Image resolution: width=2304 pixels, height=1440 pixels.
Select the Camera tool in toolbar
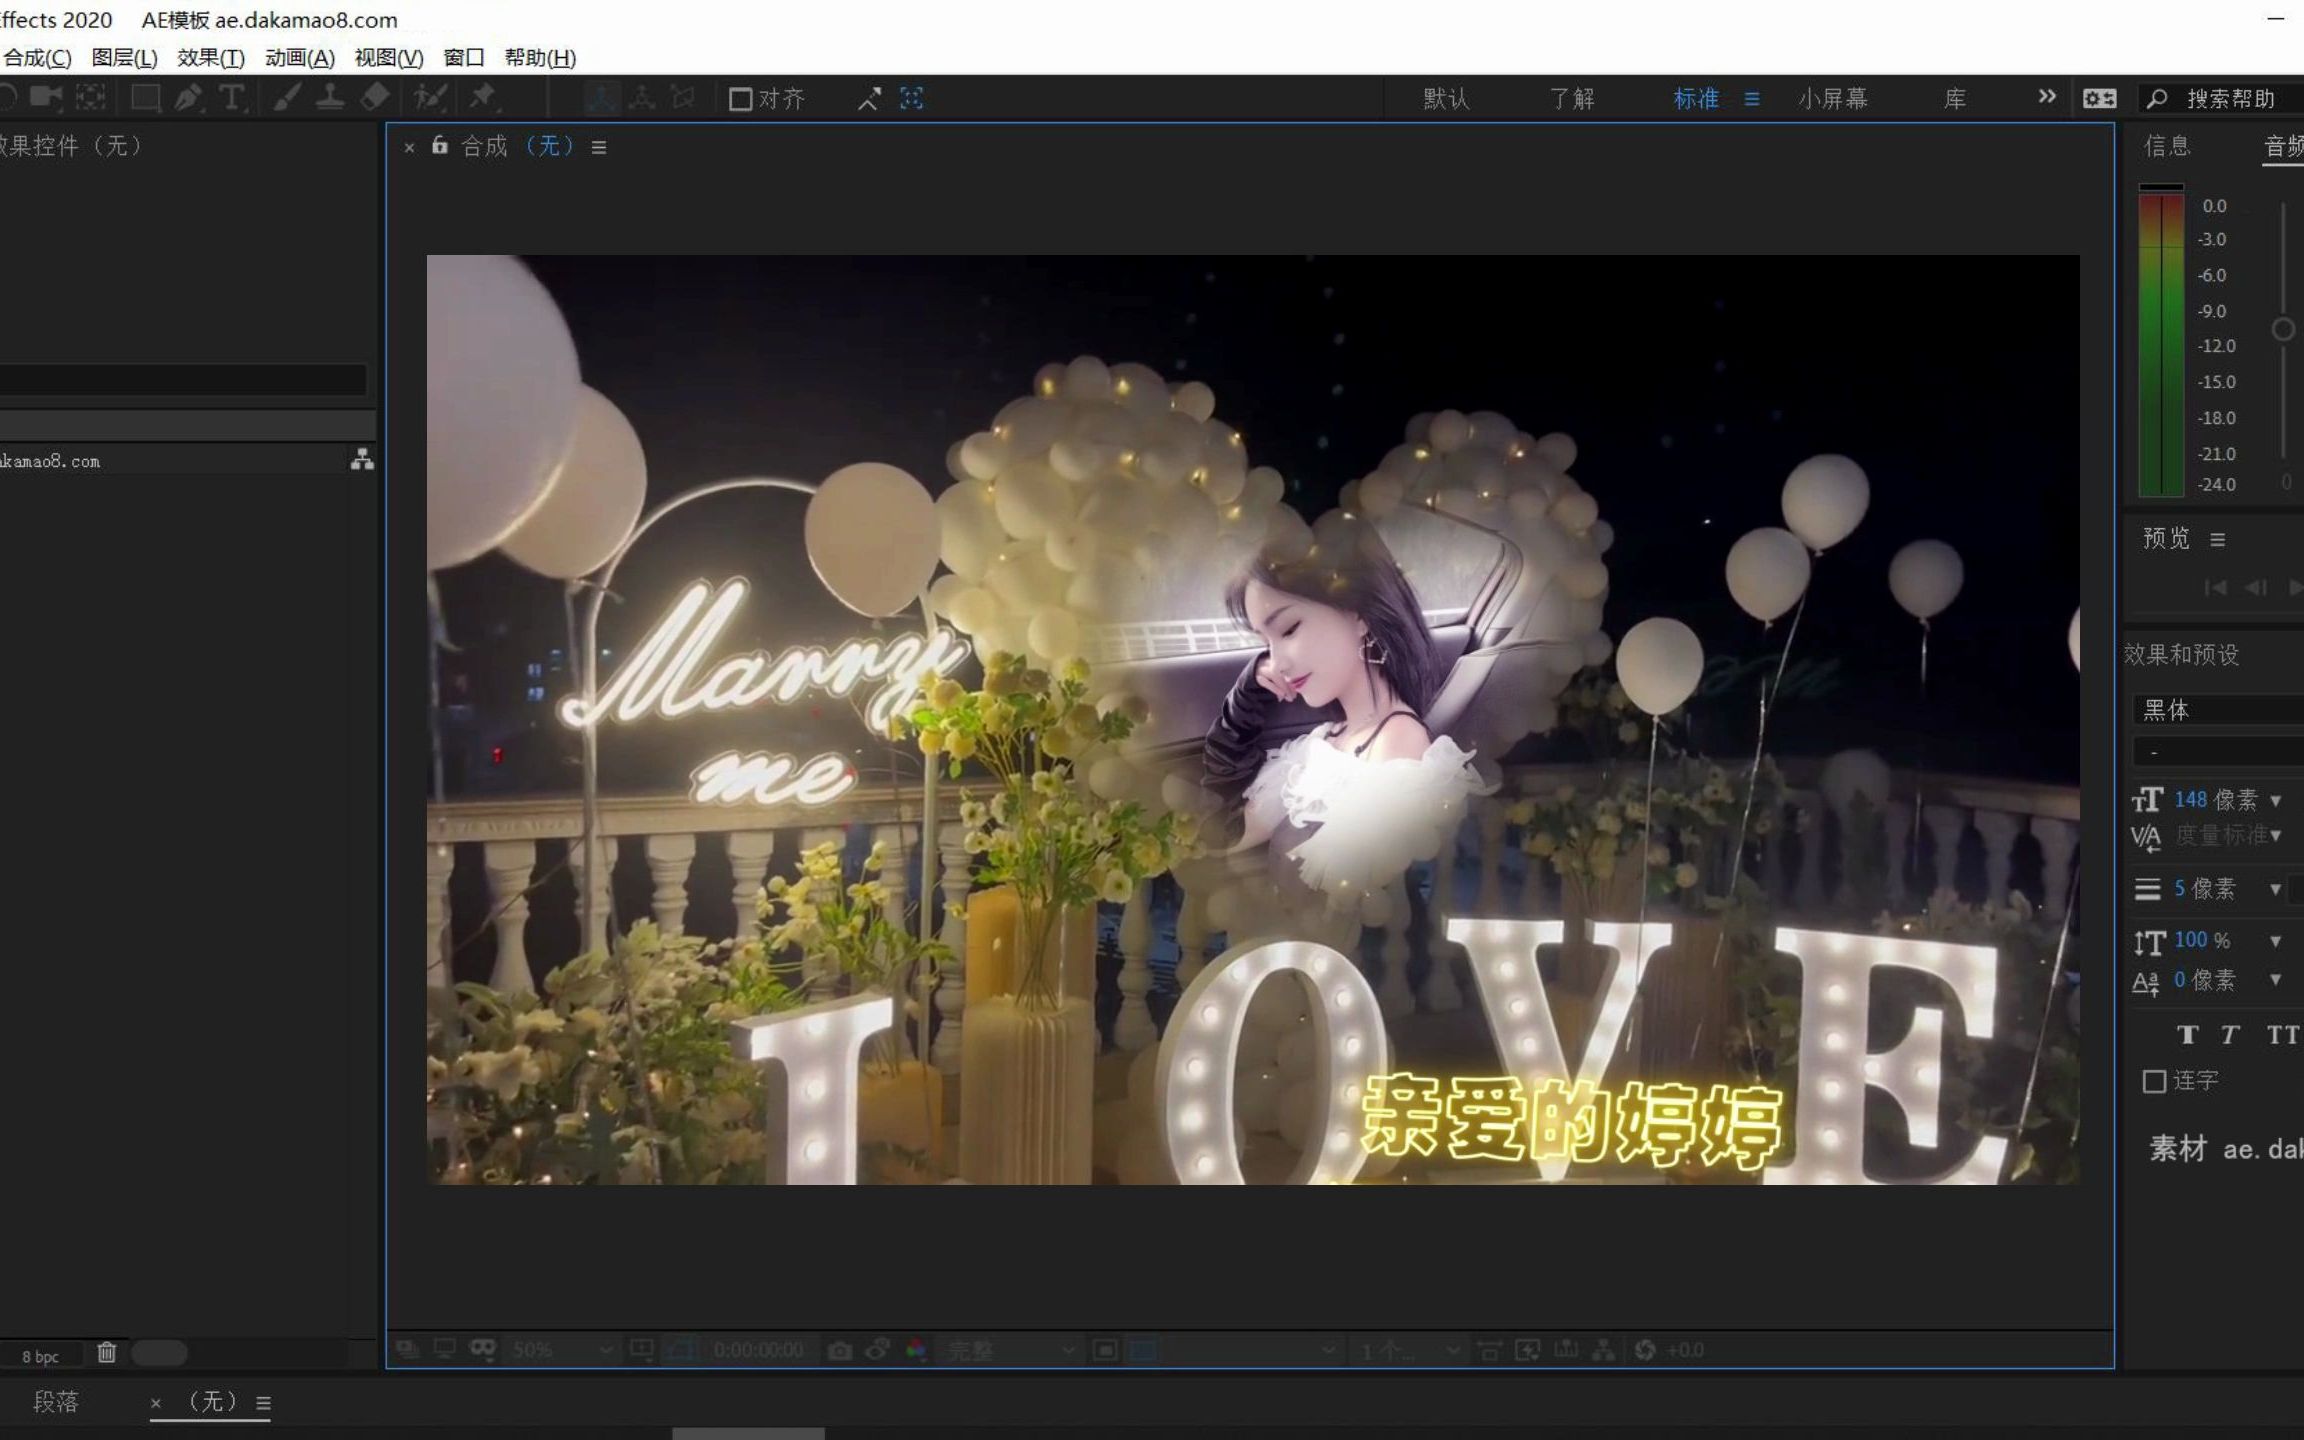(x=46, y=97)
